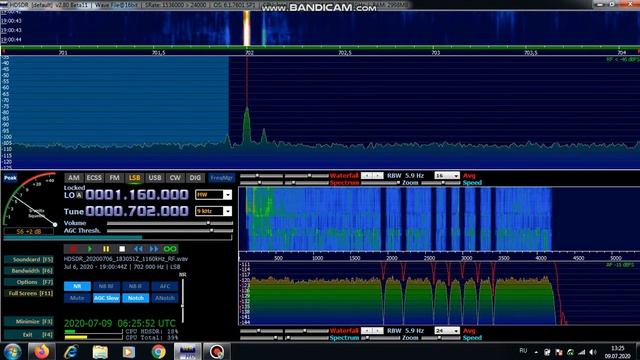Select ECSS demodulation mode
This screenshot has height=360, width=640.
[94, 178]
